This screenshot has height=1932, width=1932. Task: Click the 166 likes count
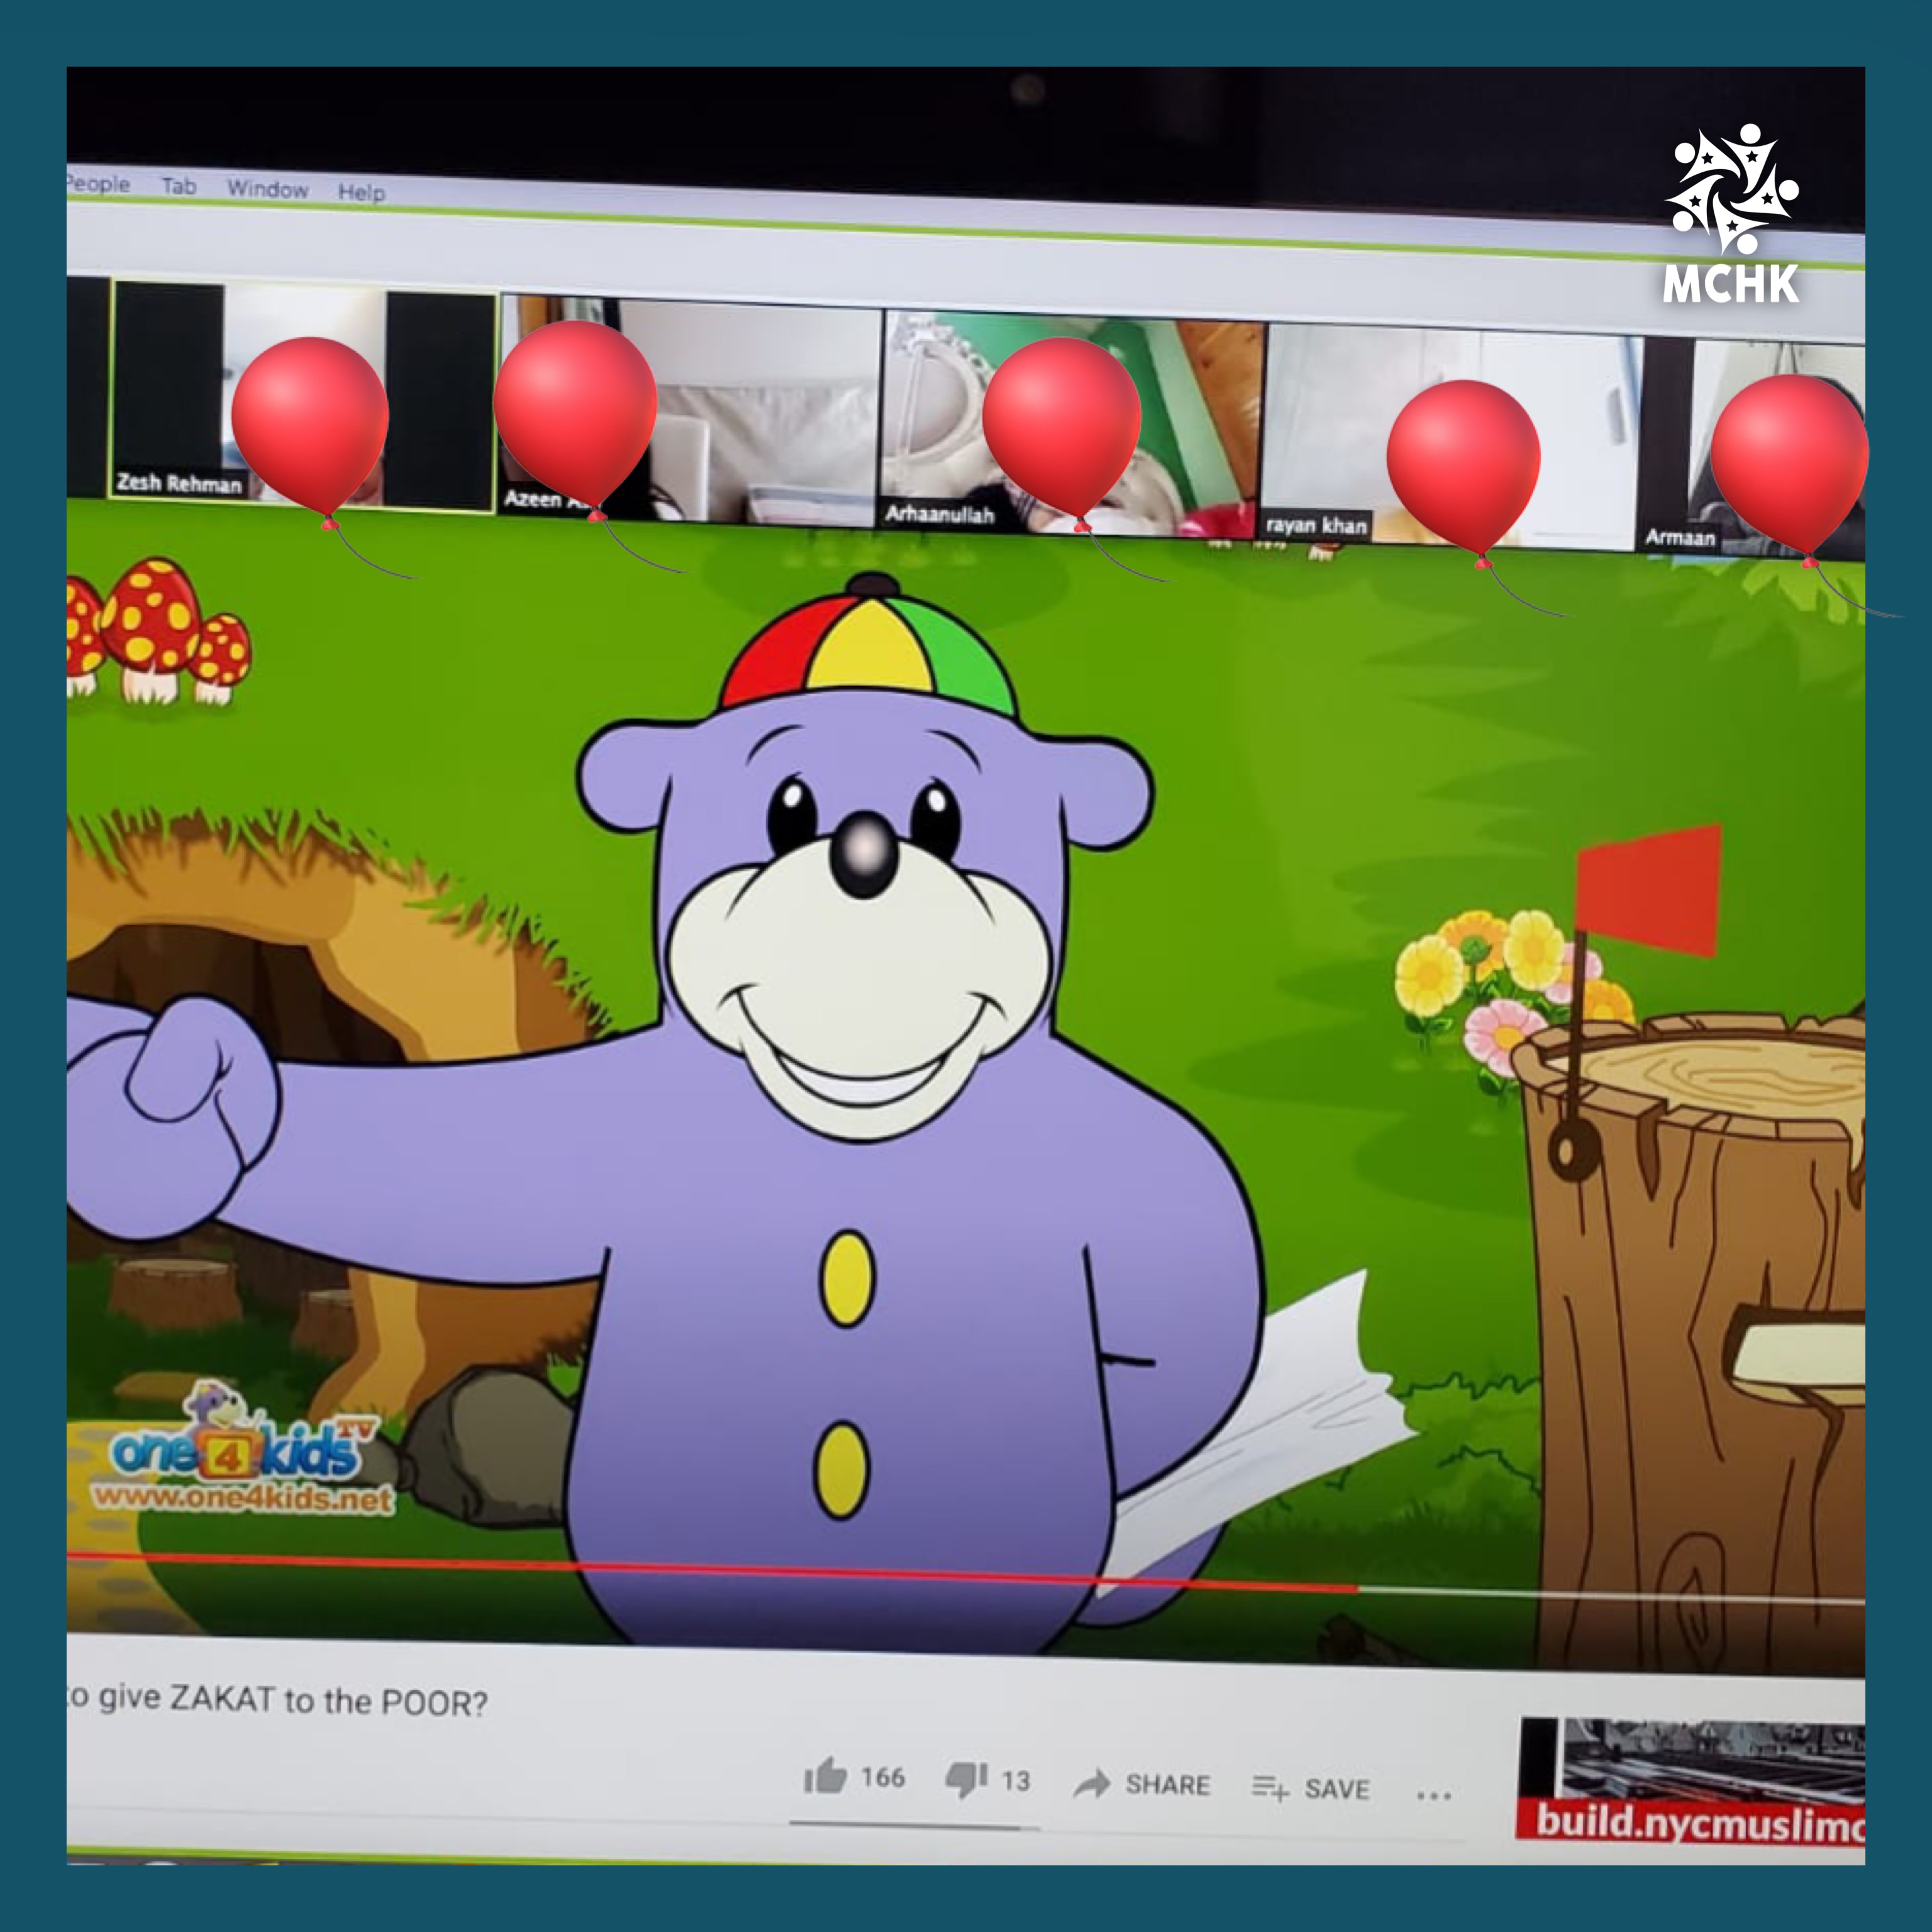click(883, 1777)
